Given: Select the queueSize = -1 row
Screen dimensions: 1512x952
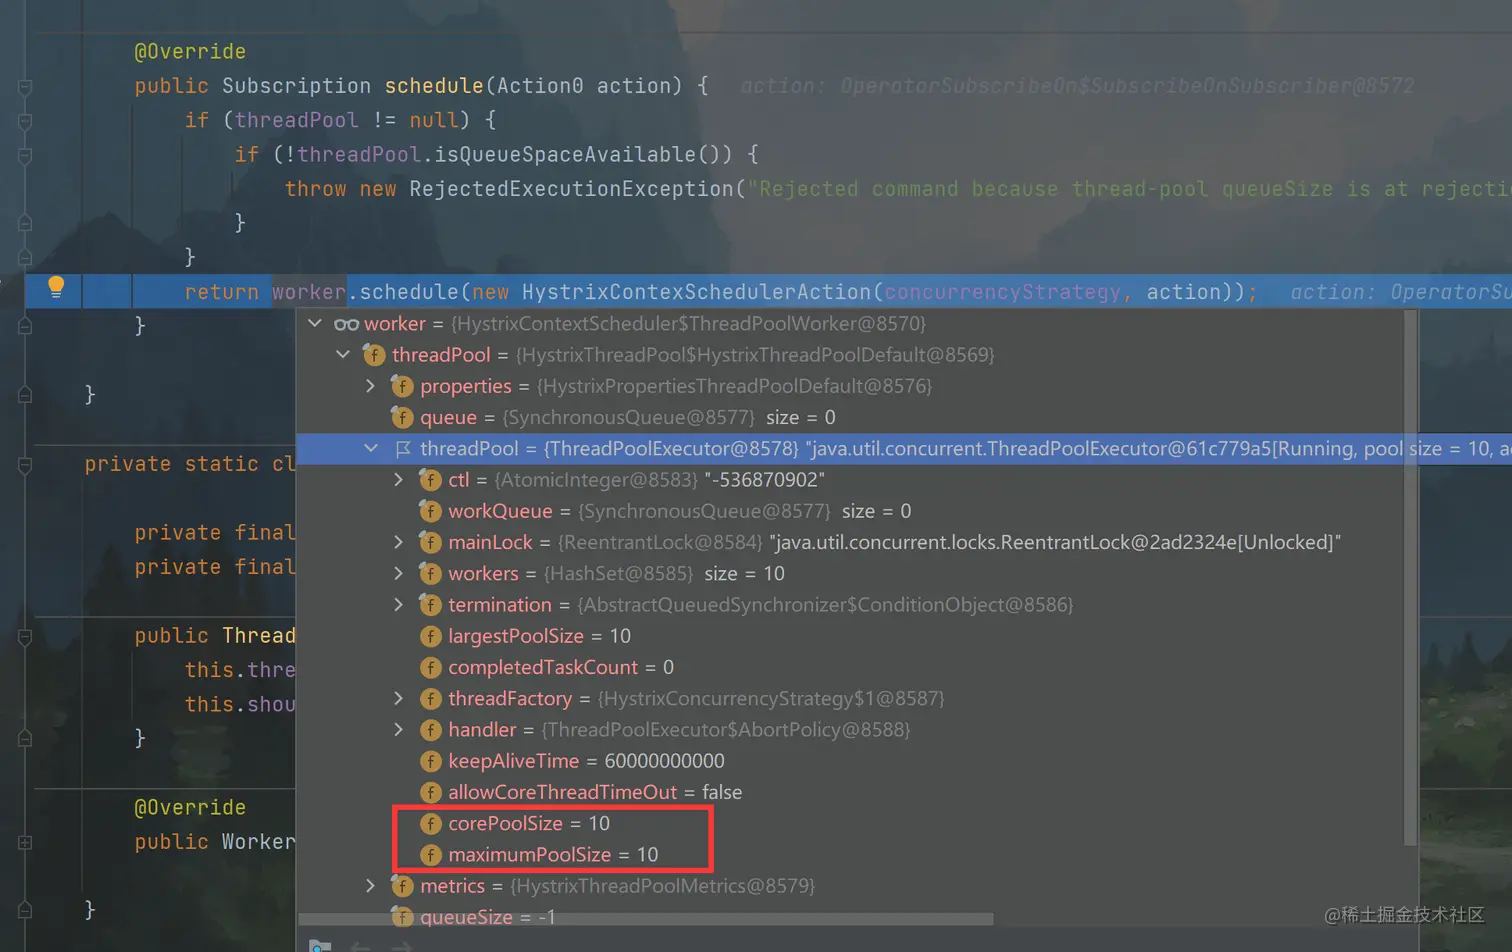Looking at the screenshot, I should coord(850,917).
